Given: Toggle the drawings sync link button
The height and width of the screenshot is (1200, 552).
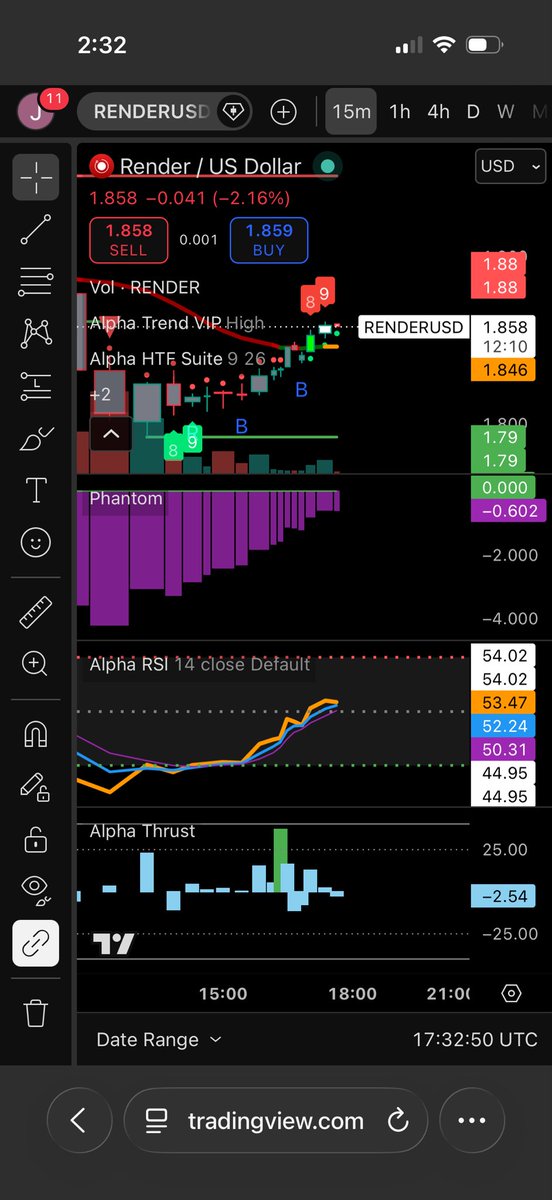Looking at the screenshot, I should click(x=36, y=943).
